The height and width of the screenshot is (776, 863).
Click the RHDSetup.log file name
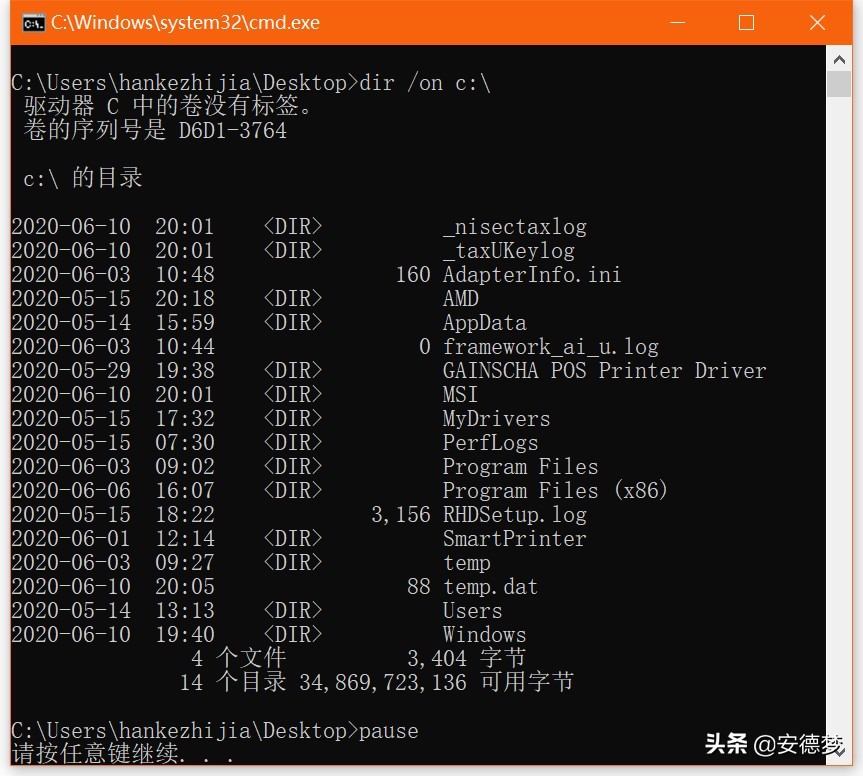tap(515, 515)
